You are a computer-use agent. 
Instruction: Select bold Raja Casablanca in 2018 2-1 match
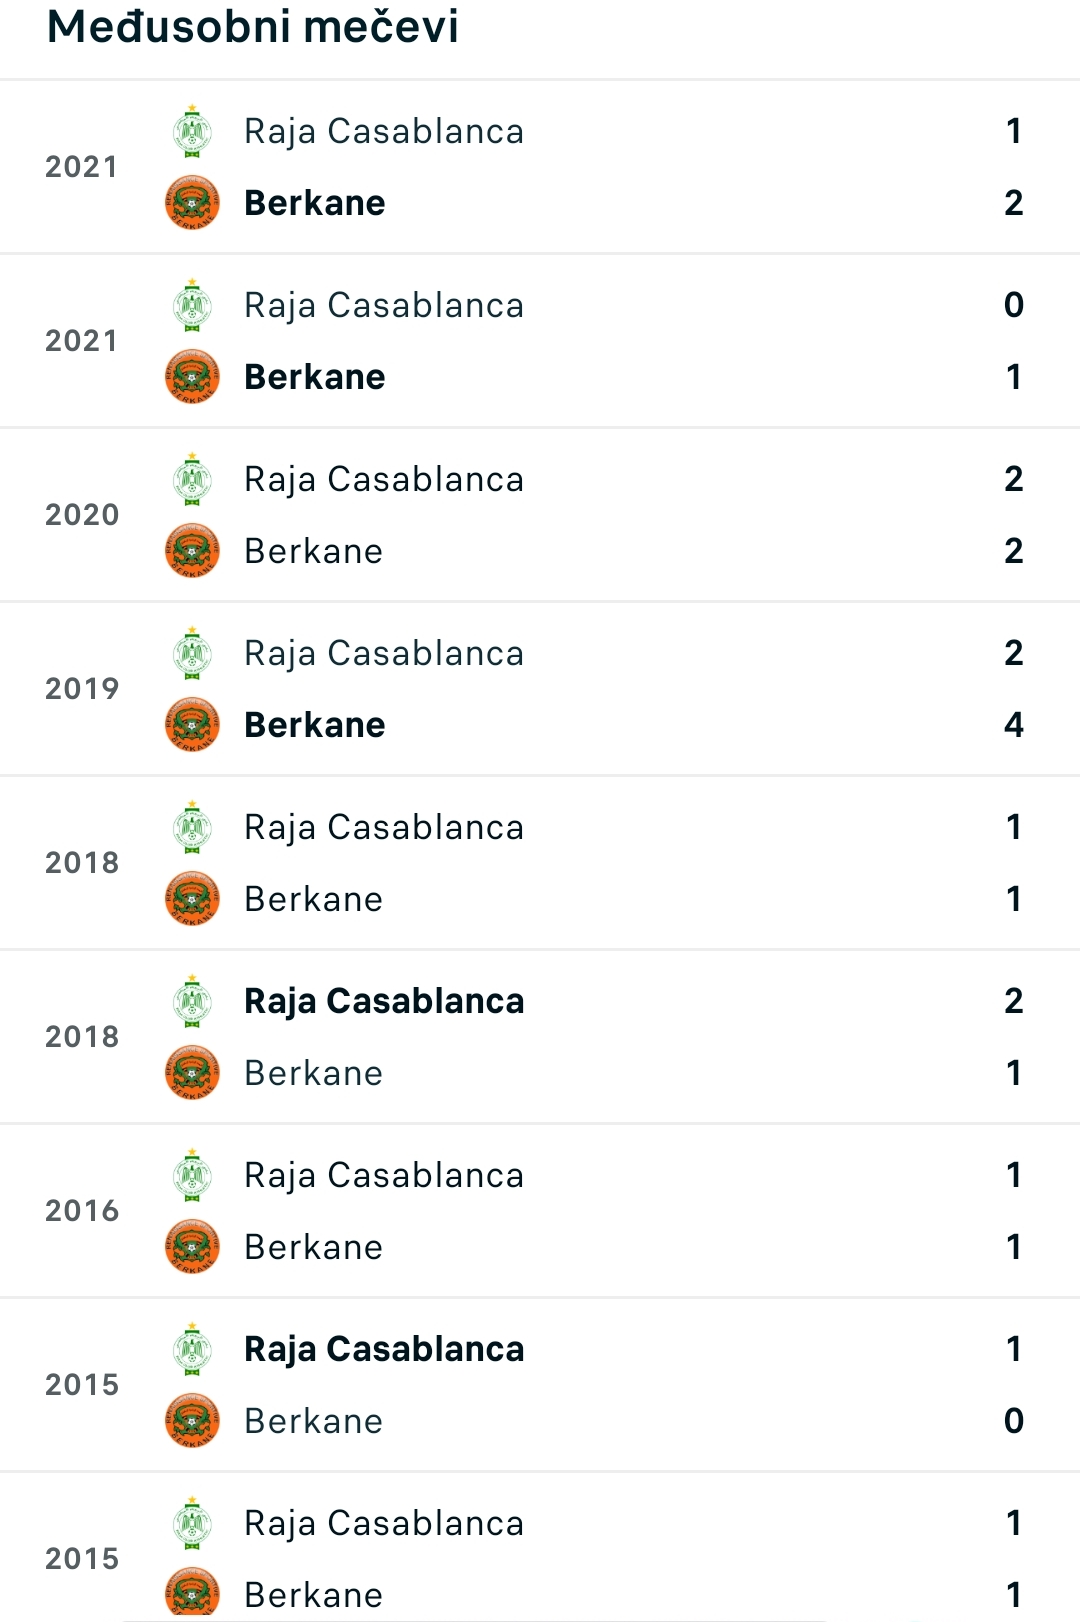click(384, 1001)
